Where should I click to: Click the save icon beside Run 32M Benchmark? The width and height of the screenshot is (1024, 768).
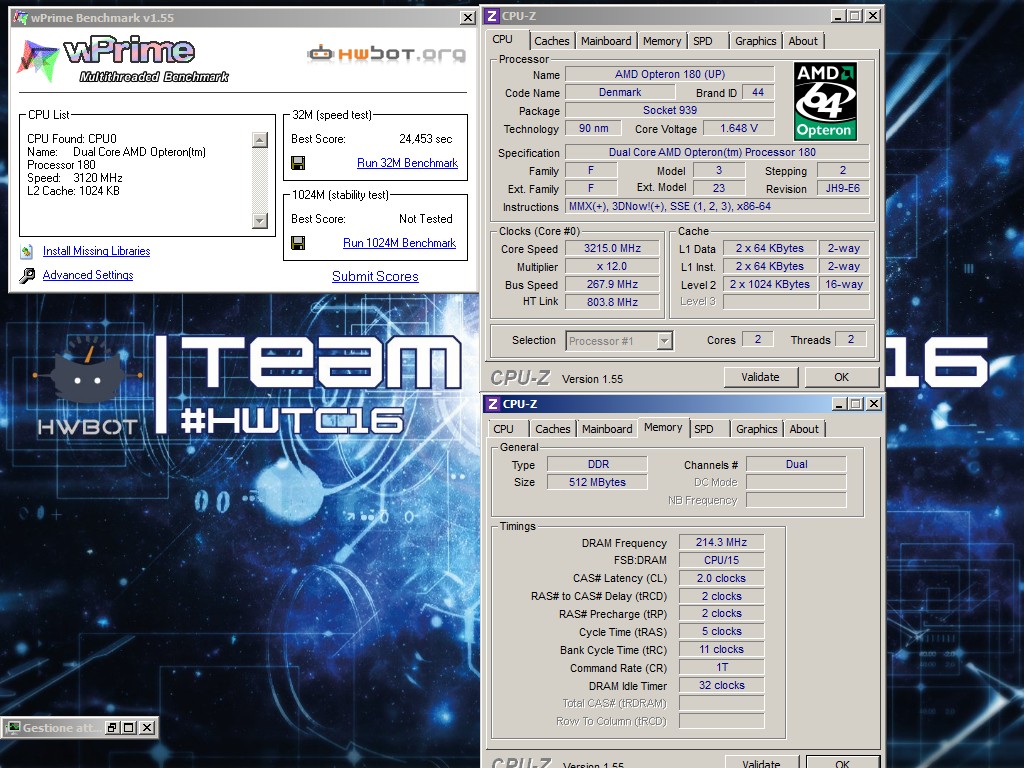click(x=298, y=163)
